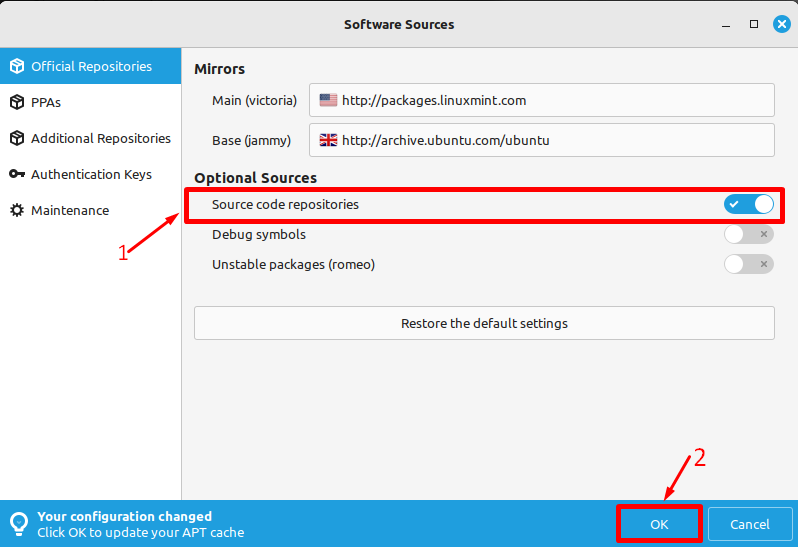
Task: Click the Cancel button
Action: coord(749,524)
